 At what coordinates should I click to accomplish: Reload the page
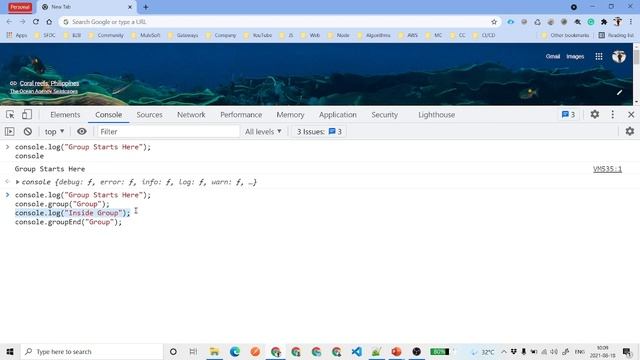click(36, 22)
